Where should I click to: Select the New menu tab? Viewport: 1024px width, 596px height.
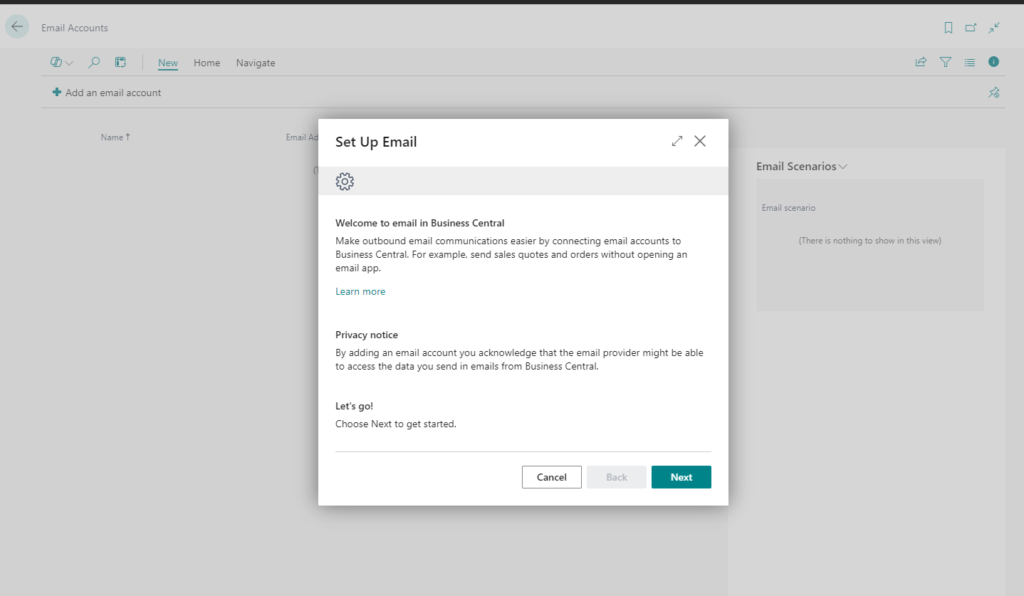(168, 63)
